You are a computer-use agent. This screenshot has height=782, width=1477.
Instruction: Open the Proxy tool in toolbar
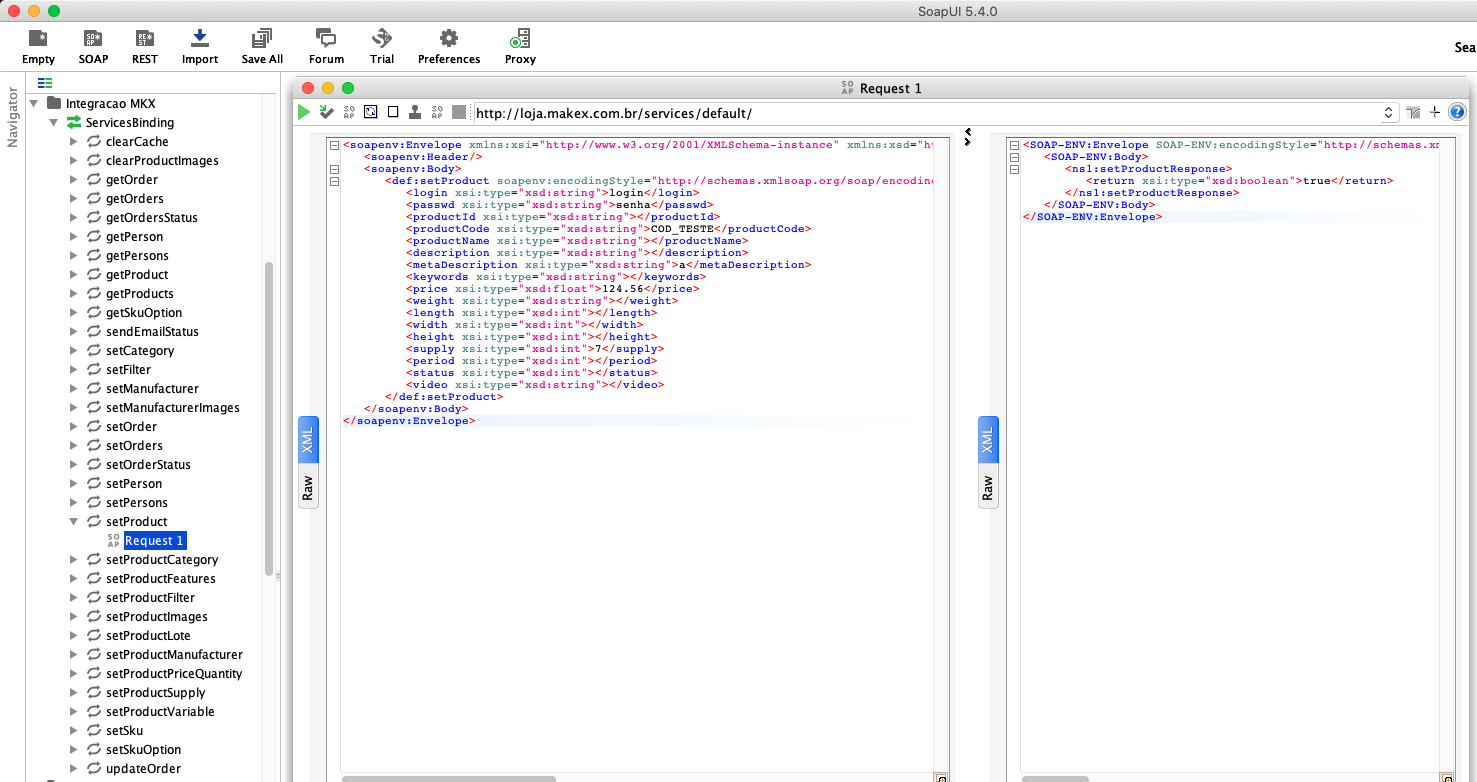[520, 47]
